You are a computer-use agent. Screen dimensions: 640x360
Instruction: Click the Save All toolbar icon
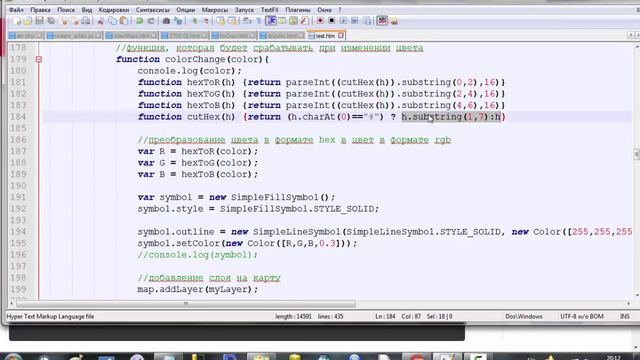point(51,21)
